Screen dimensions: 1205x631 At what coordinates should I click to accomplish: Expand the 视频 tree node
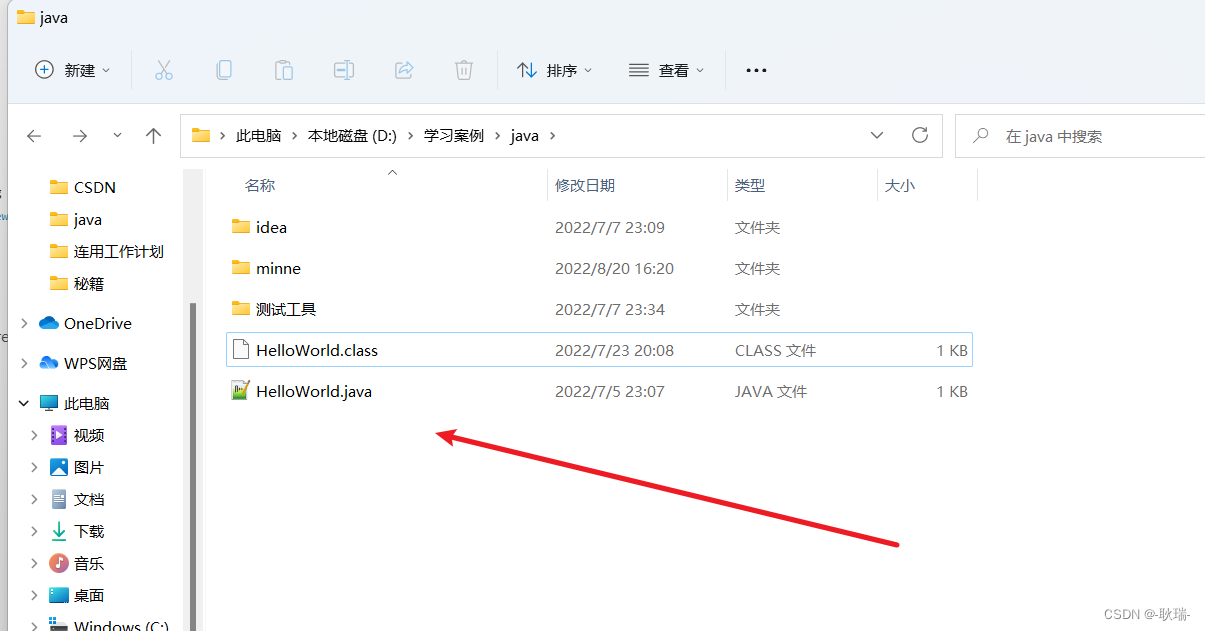[34, 435]
